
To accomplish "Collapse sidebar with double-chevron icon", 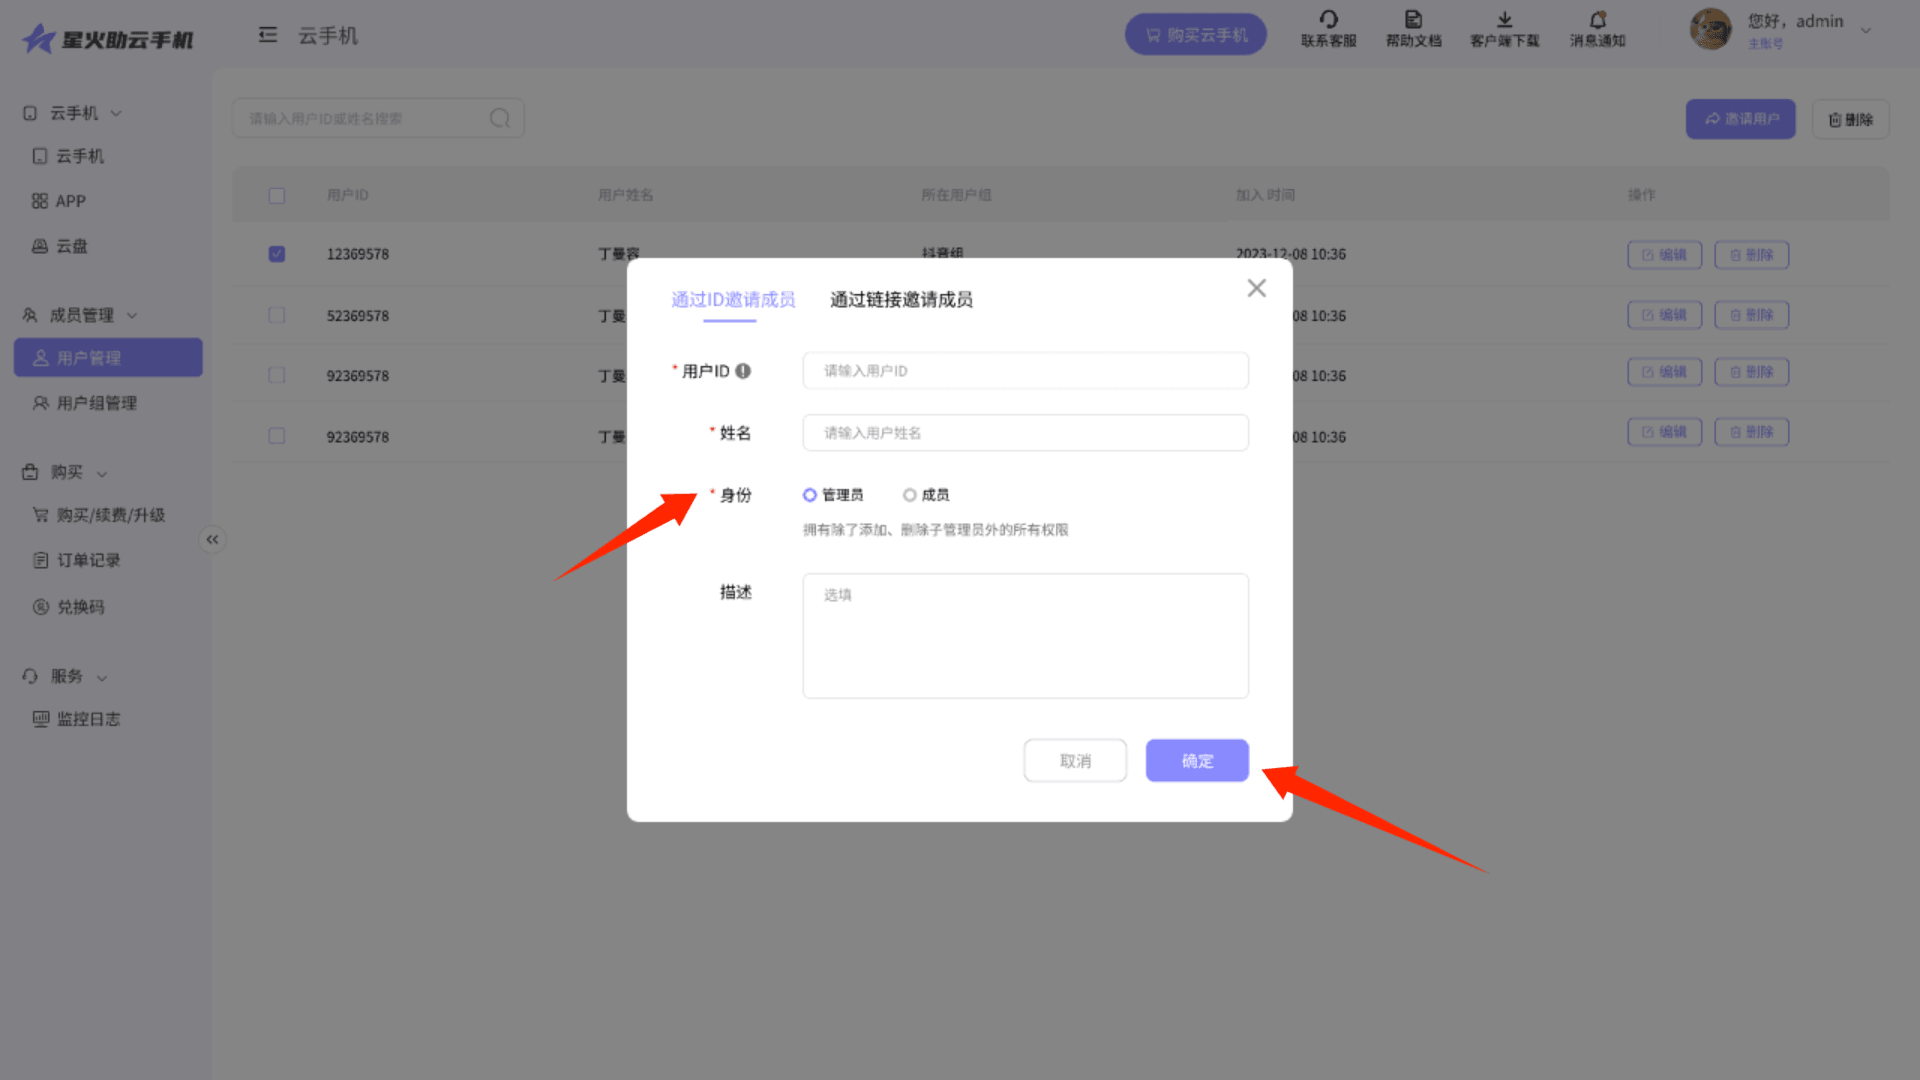I will [x=212, y=540].
